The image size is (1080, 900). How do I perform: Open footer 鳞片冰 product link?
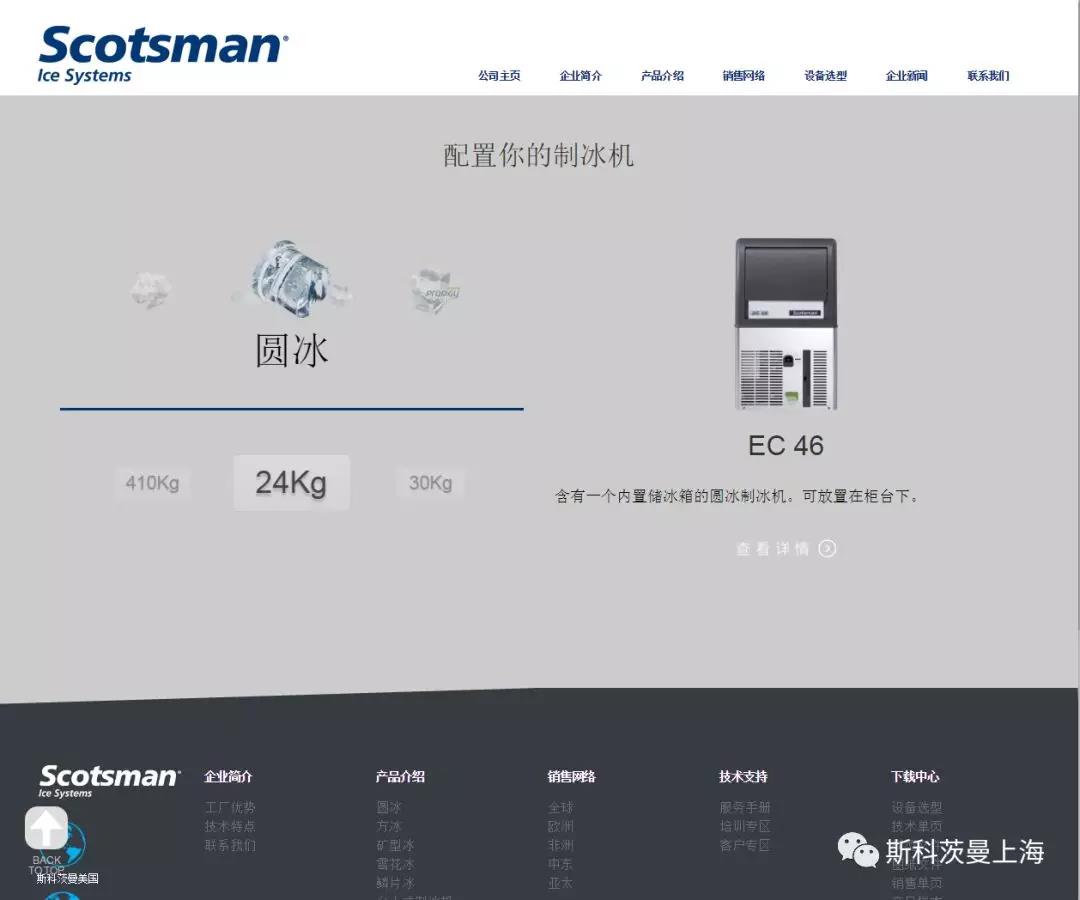395,883
